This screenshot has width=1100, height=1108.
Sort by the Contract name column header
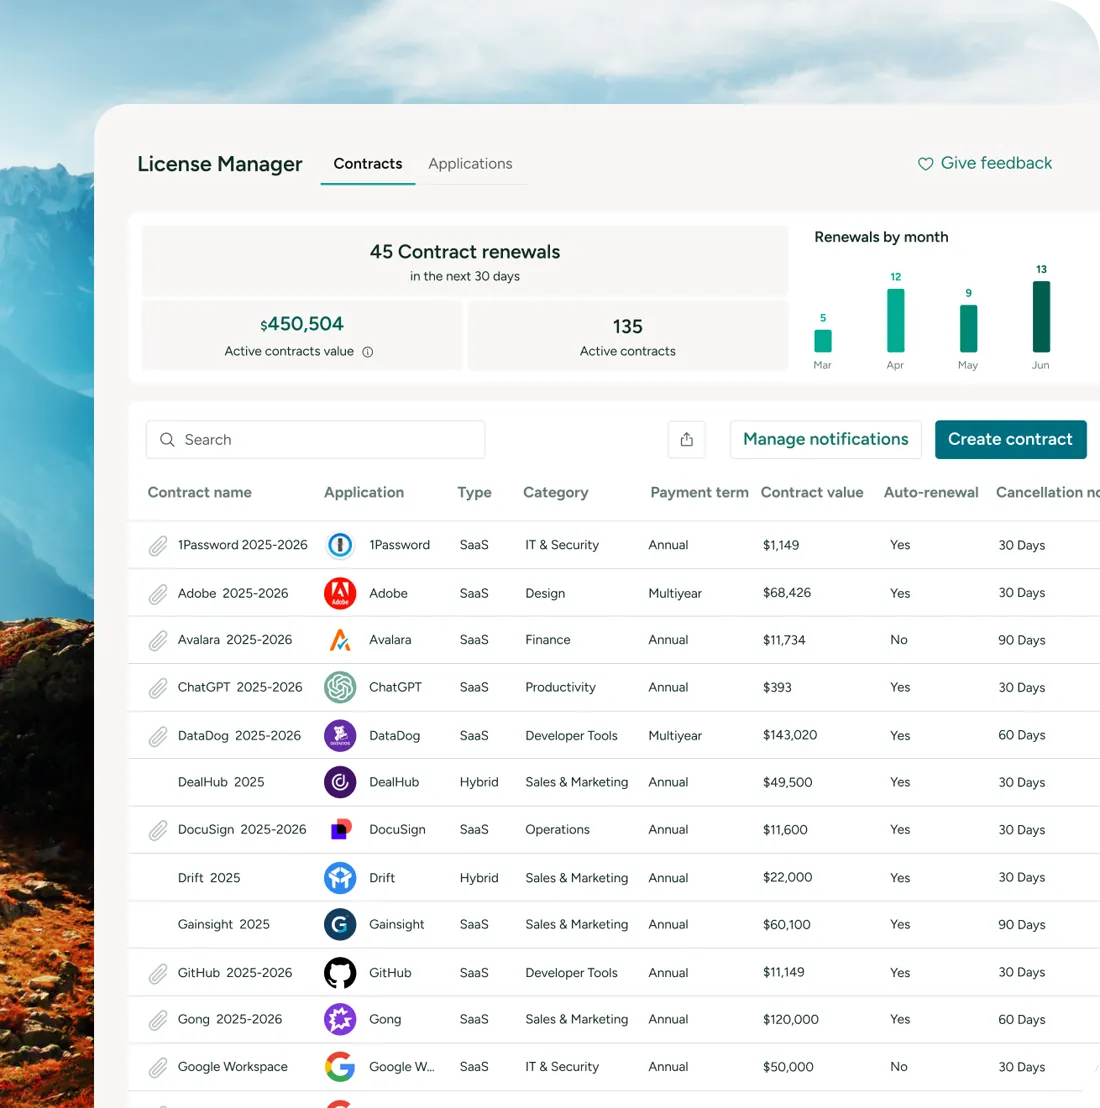point(200,493)
